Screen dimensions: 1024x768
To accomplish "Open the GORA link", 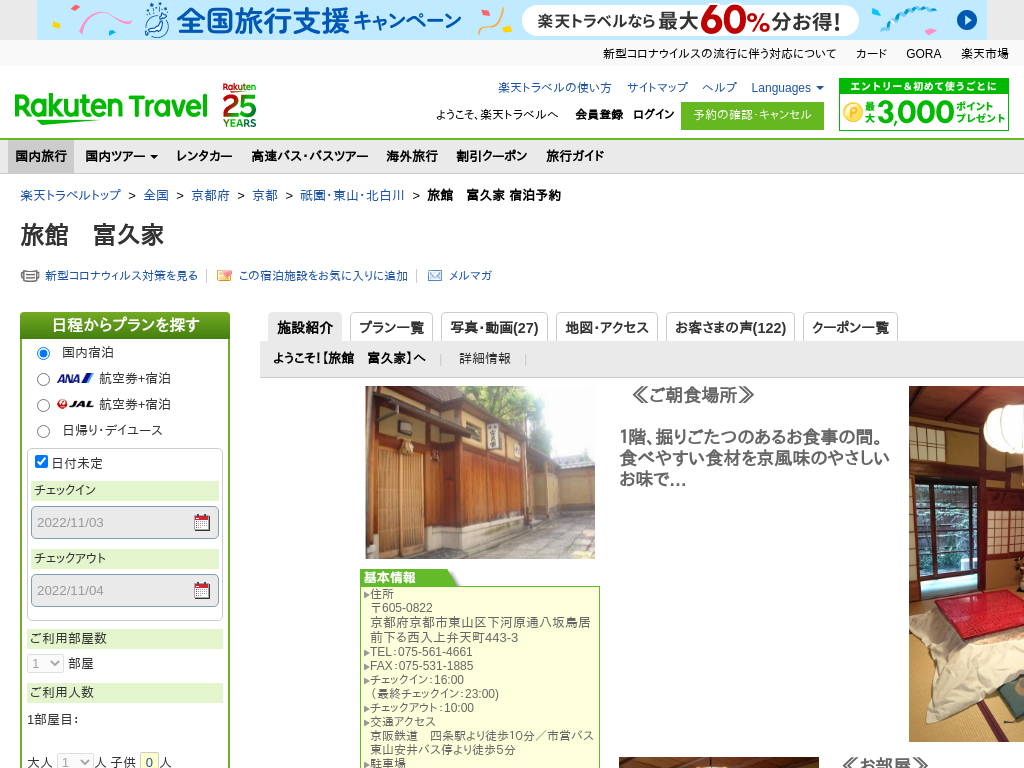I will point(923,54).
